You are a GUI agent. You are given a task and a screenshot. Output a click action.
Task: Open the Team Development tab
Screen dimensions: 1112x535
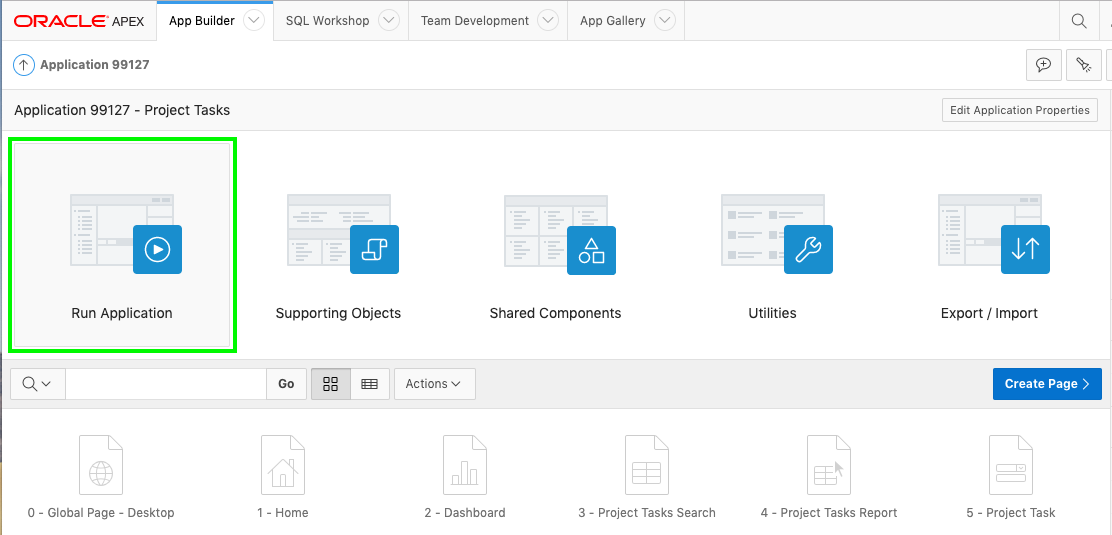point(474,20)
